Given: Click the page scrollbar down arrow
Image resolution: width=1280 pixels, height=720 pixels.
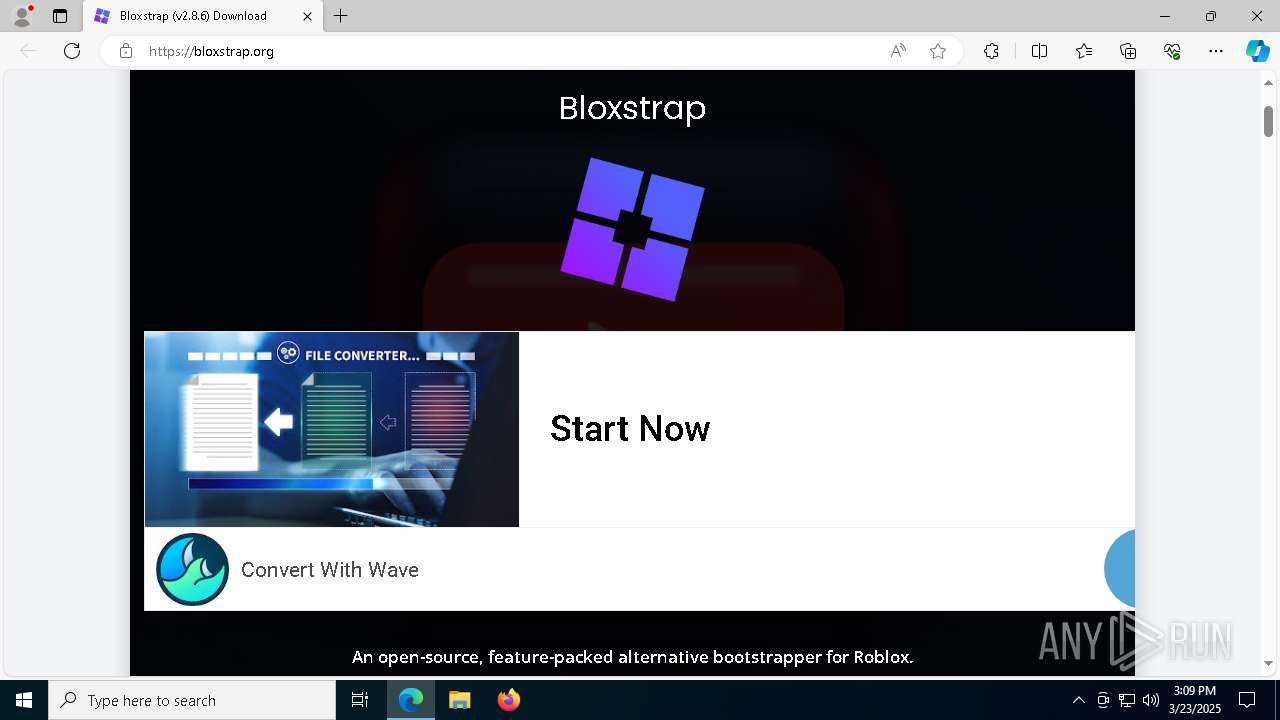Looking at the screenshot, I should [1268, 663].
